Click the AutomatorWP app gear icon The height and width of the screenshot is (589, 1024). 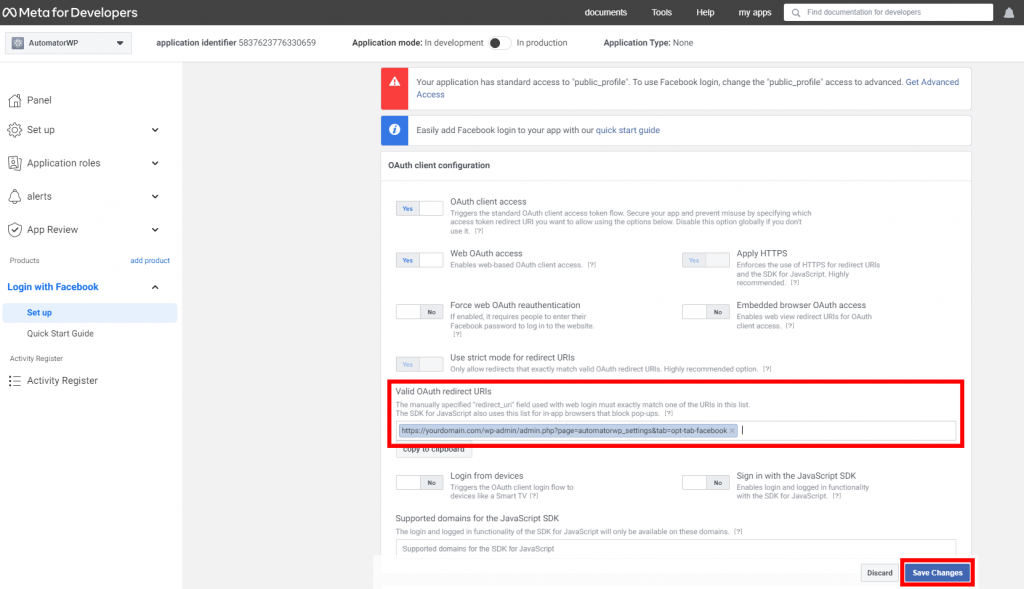click(x=18, y=43)
